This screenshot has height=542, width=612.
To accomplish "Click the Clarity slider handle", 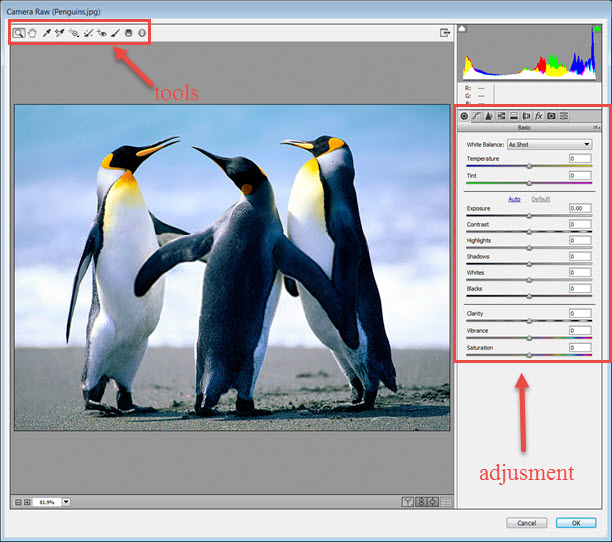I will (x=529, y=321).
